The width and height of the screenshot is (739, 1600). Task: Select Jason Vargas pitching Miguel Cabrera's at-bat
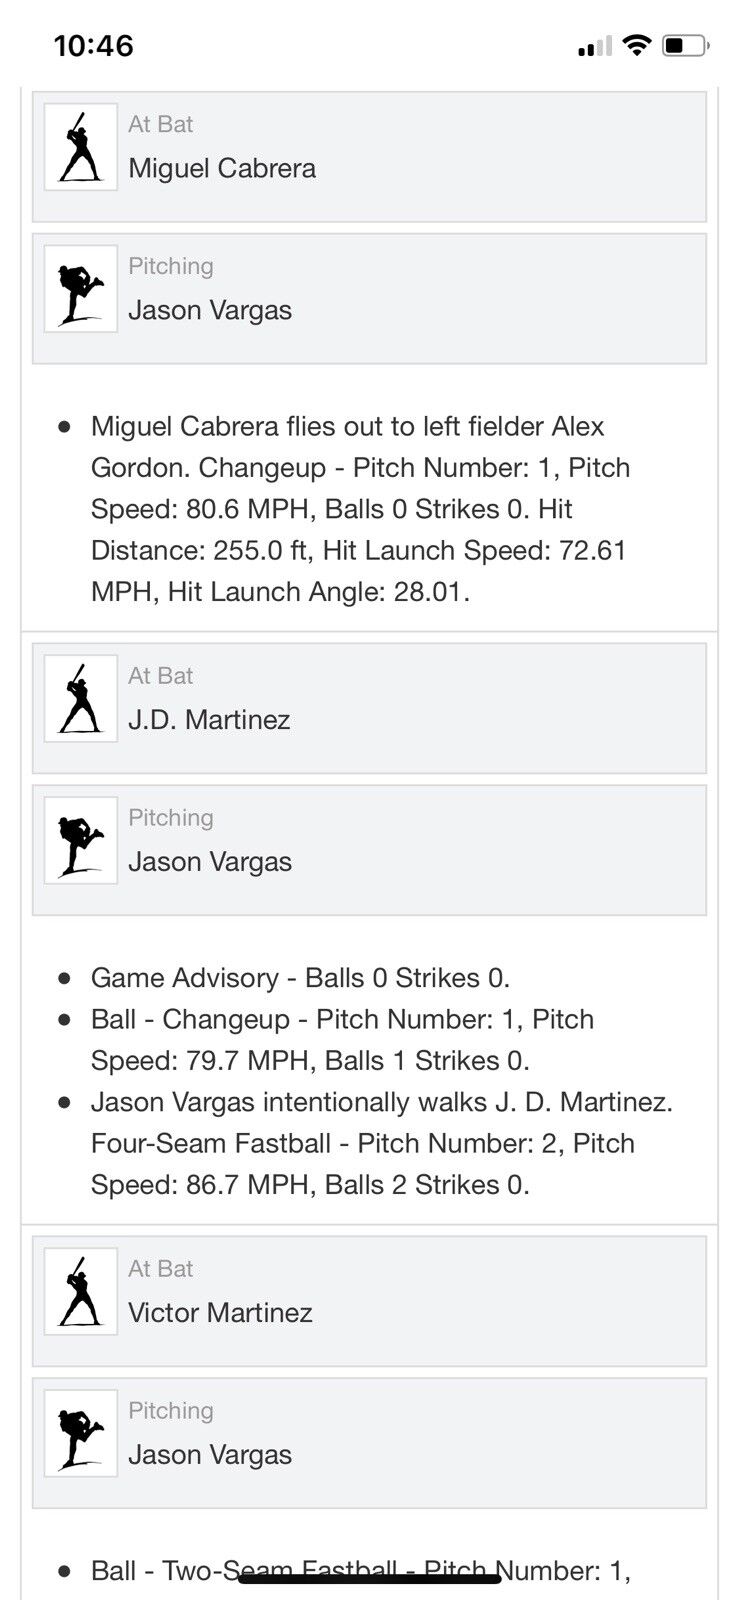click(210, 310)
